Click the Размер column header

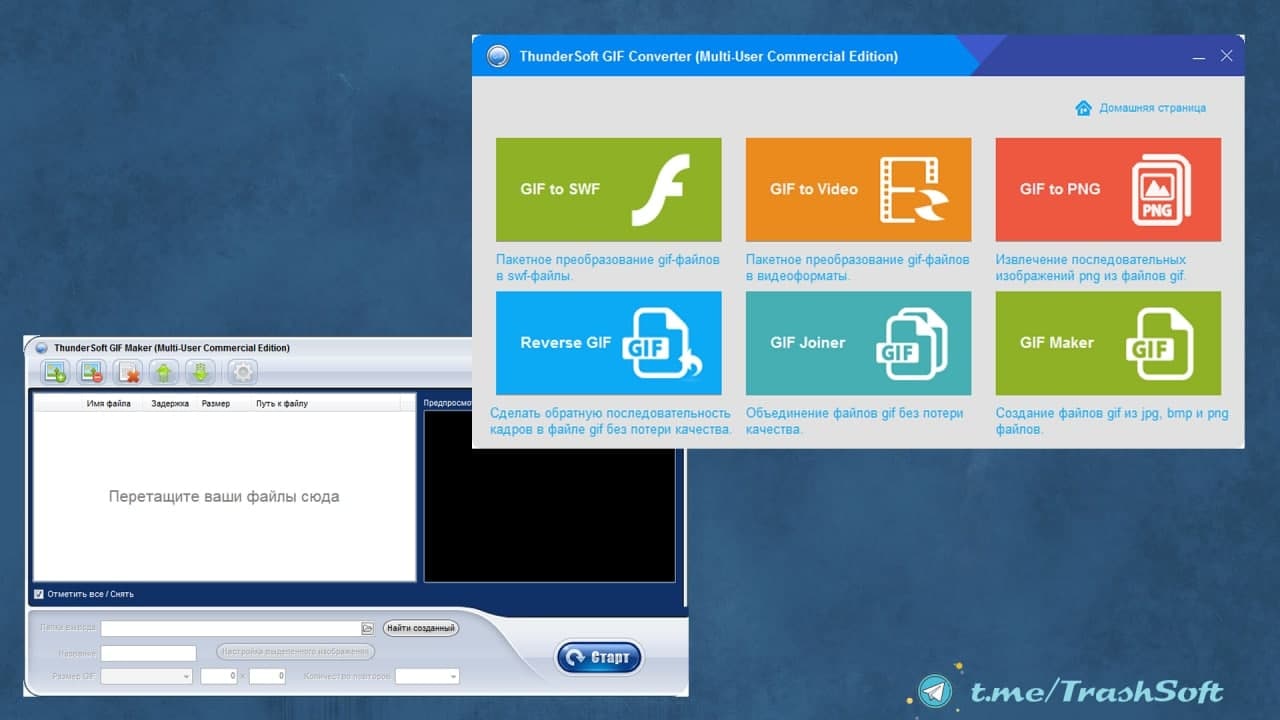point(216,404)
